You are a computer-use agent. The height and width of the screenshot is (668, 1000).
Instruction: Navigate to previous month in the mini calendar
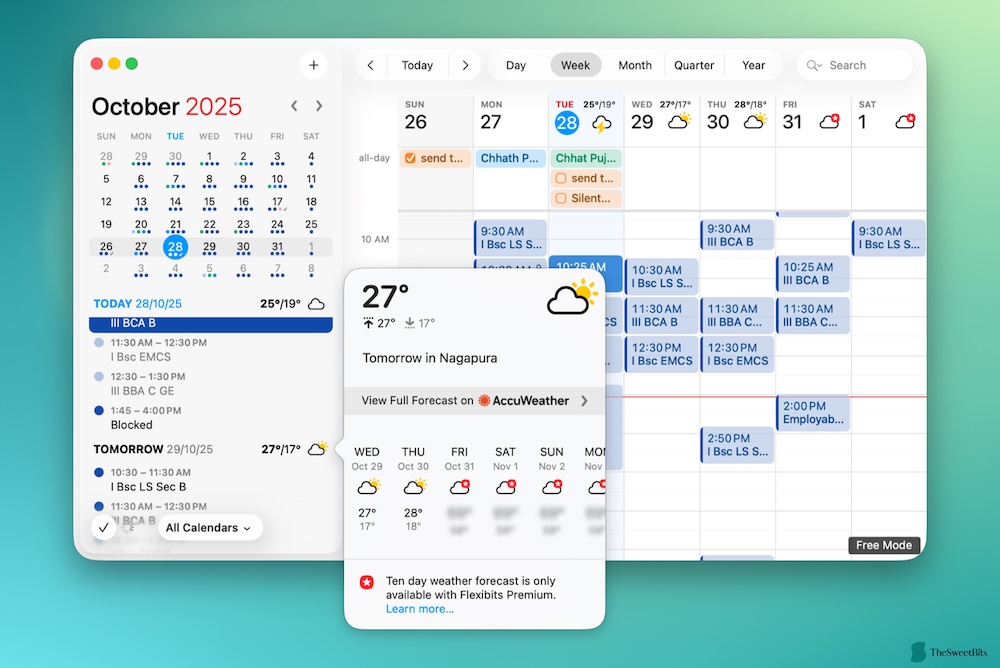(294, 105)
